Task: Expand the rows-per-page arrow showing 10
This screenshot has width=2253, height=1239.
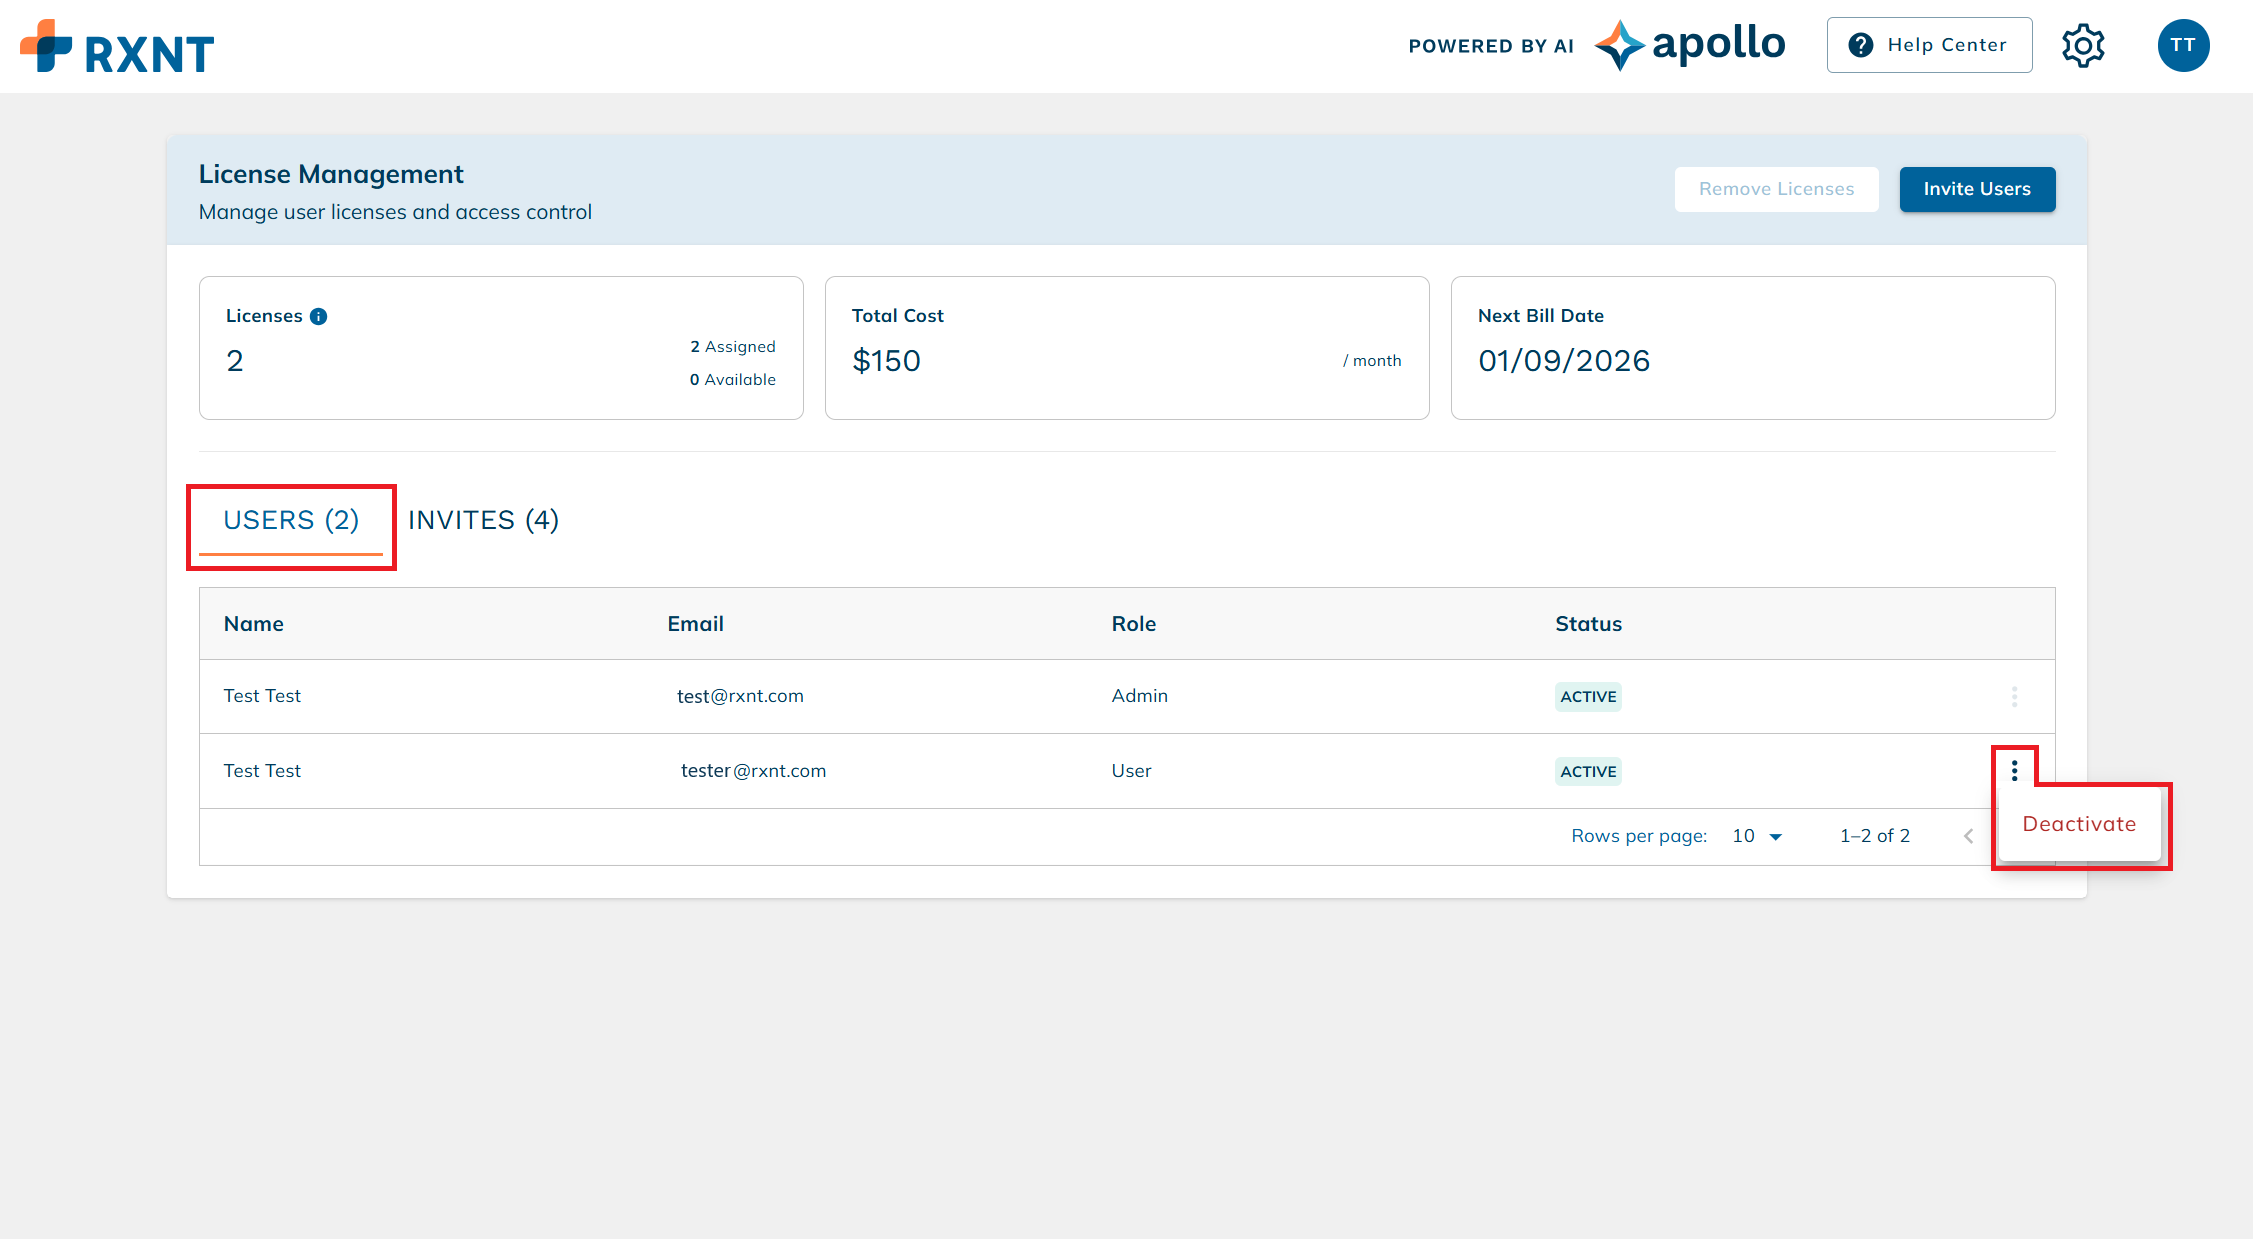Action: click(1776, 836)
